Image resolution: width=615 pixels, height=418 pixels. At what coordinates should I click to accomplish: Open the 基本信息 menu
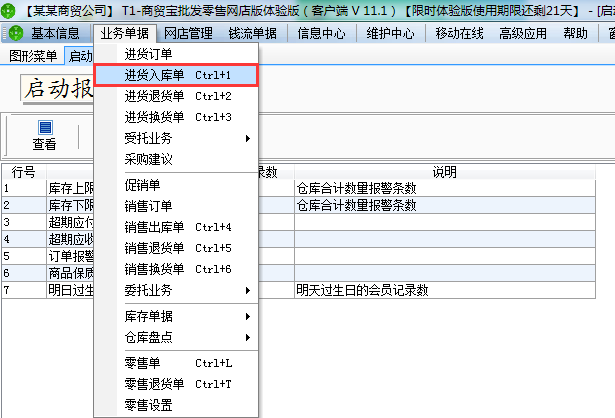pyautogui.click(x=55, y=34)
